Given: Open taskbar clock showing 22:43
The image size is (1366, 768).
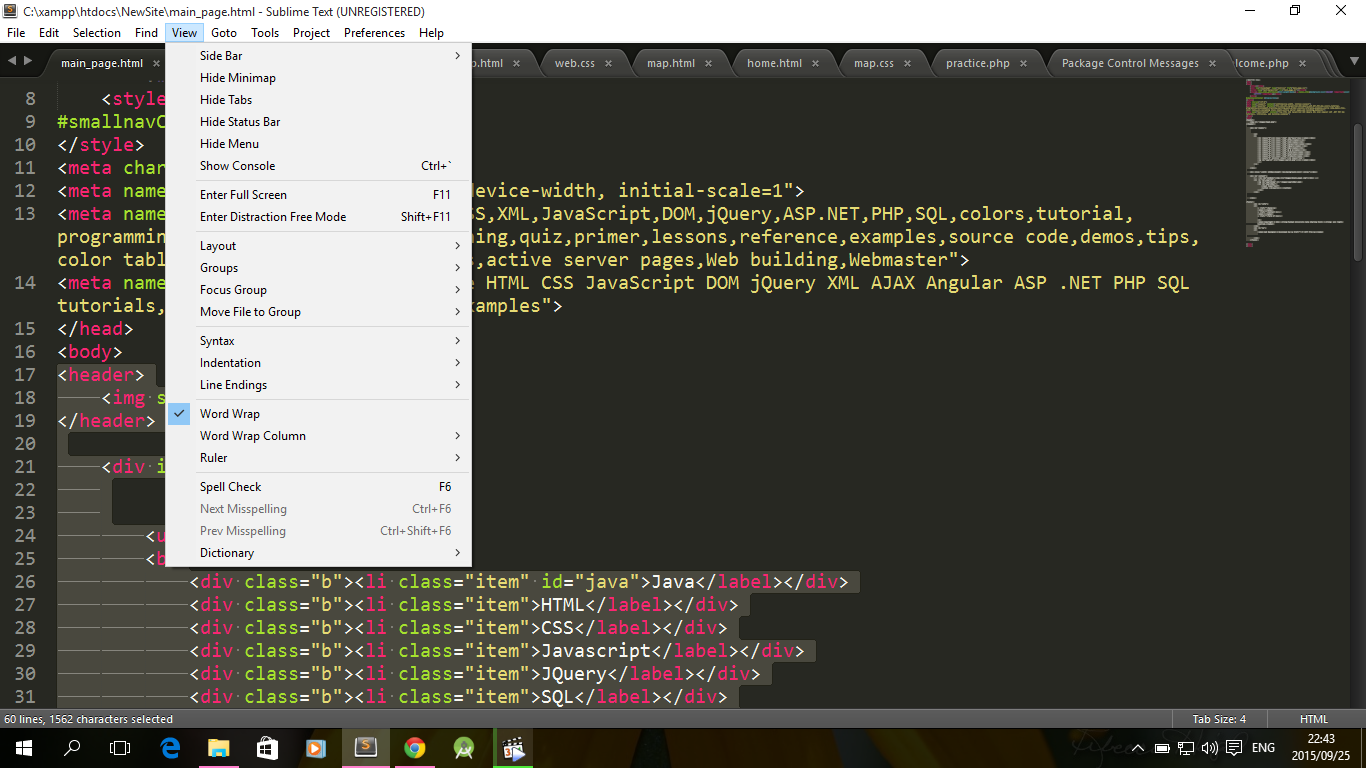Looking at the screenshot, I should pos(1320,747).
